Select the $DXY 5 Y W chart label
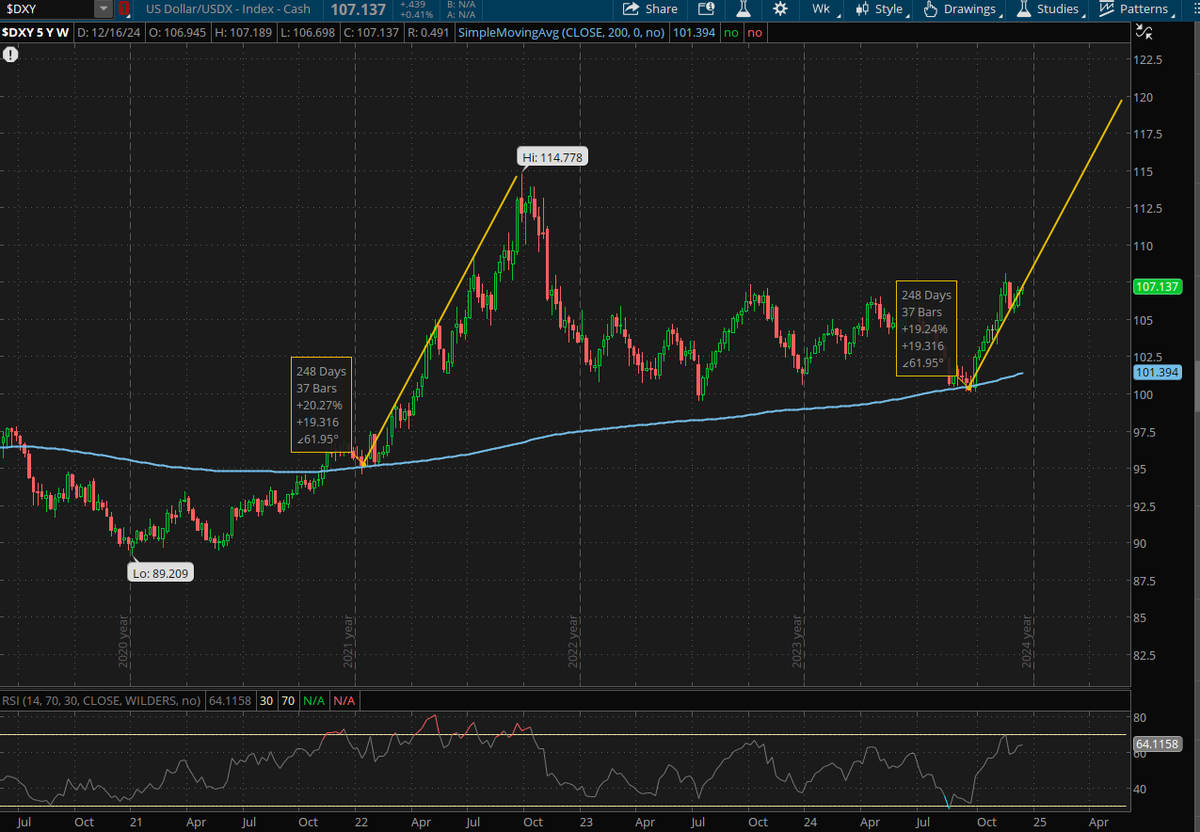This screenshot has height=832, width=1200. point(35,33)
